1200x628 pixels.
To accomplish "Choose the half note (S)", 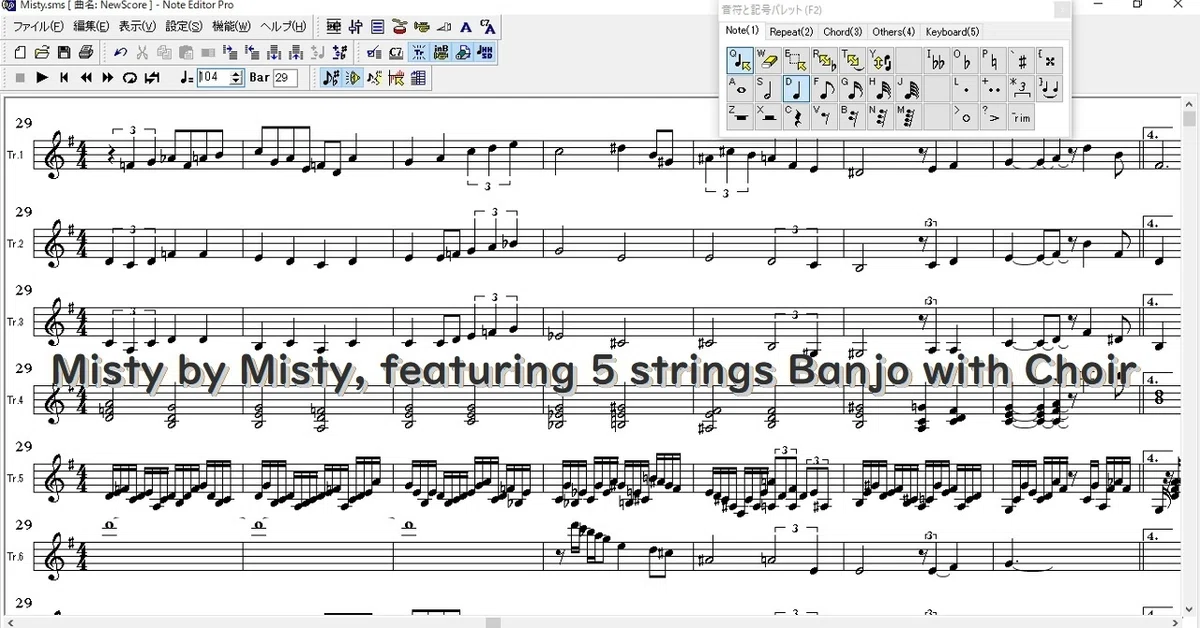I will (768, 88).
